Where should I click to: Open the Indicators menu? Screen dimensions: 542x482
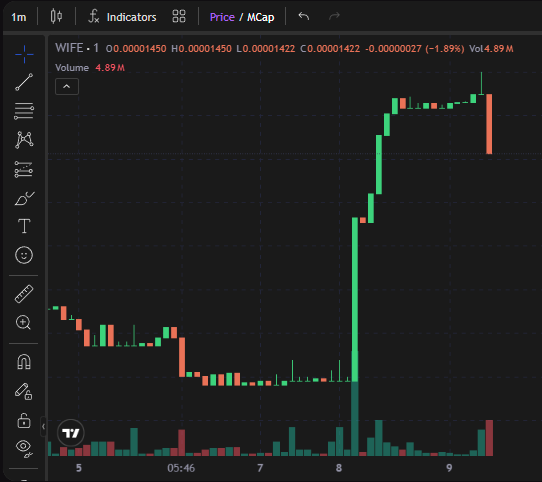tap(123, 17)
